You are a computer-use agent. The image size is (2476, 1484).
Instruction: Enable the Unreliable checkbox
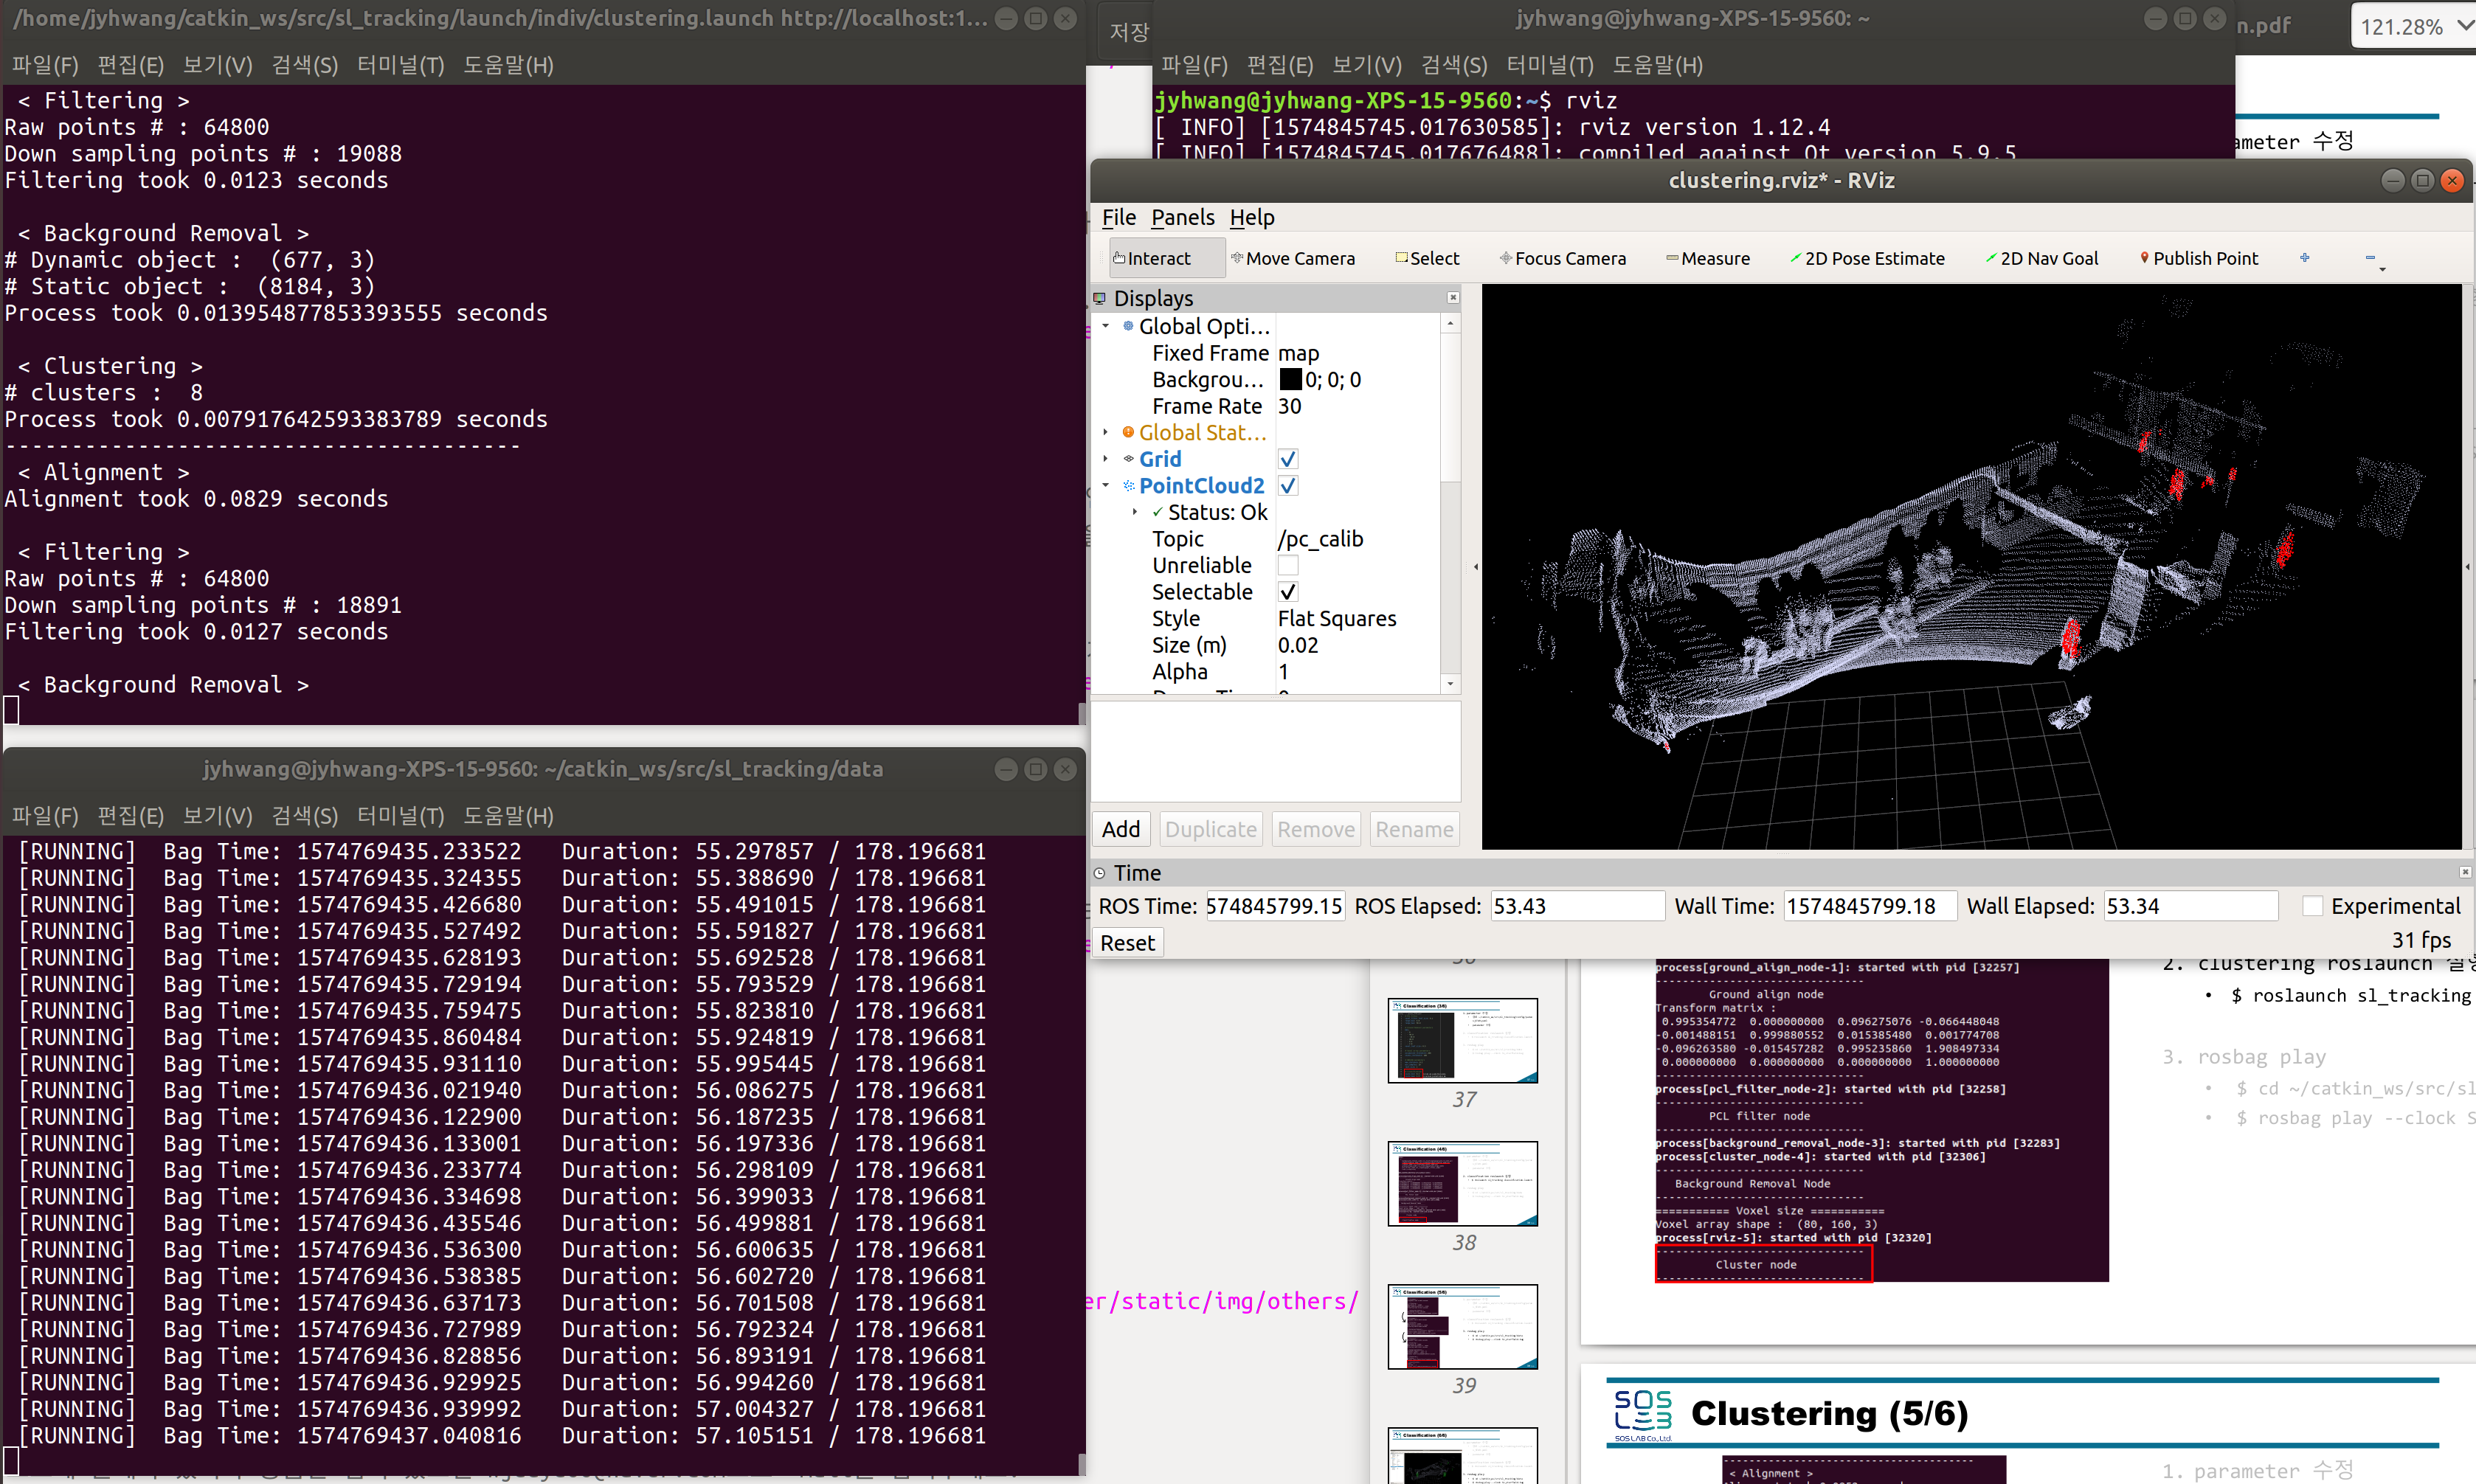click(x=1288, y=565)
